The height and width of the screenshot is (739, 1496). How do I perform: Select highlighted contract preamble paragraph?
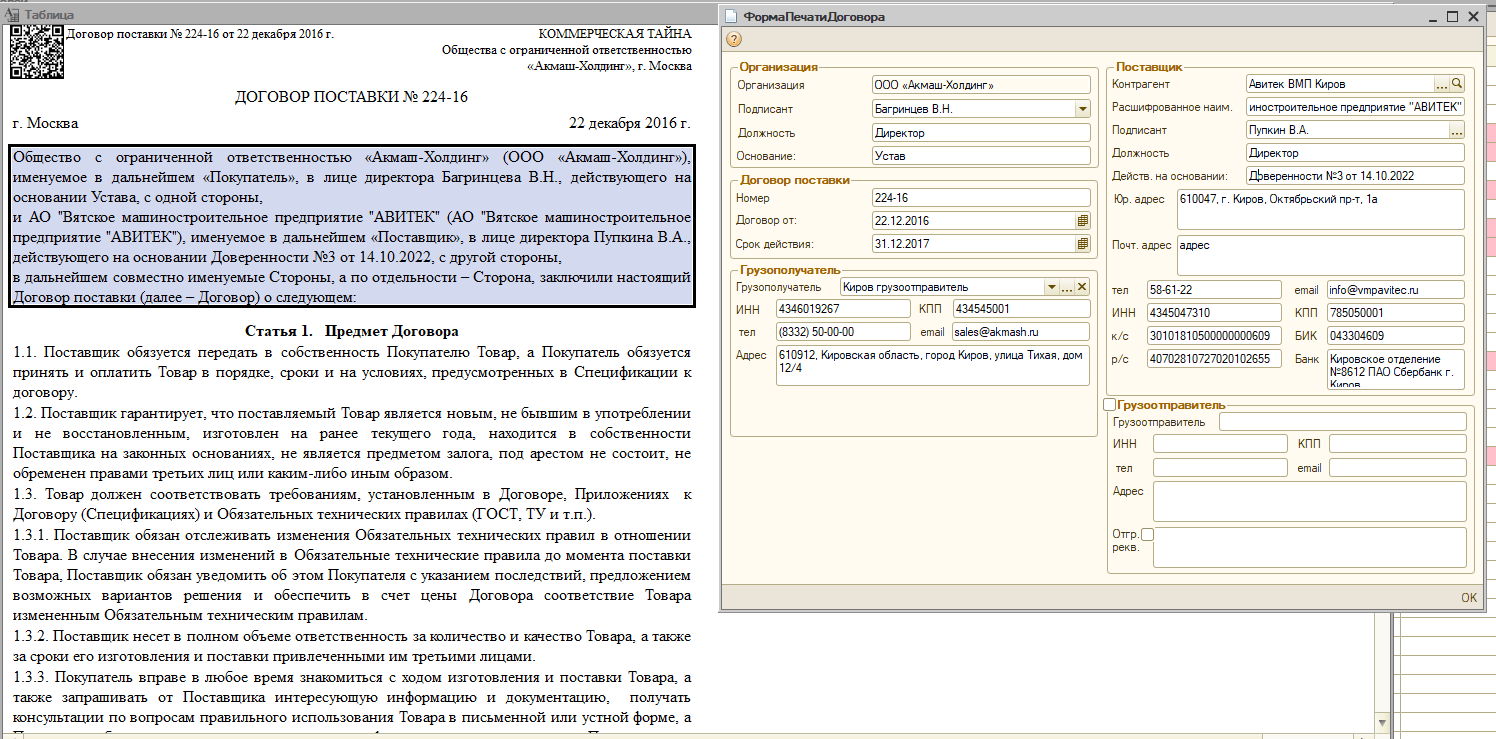(352, 227)
